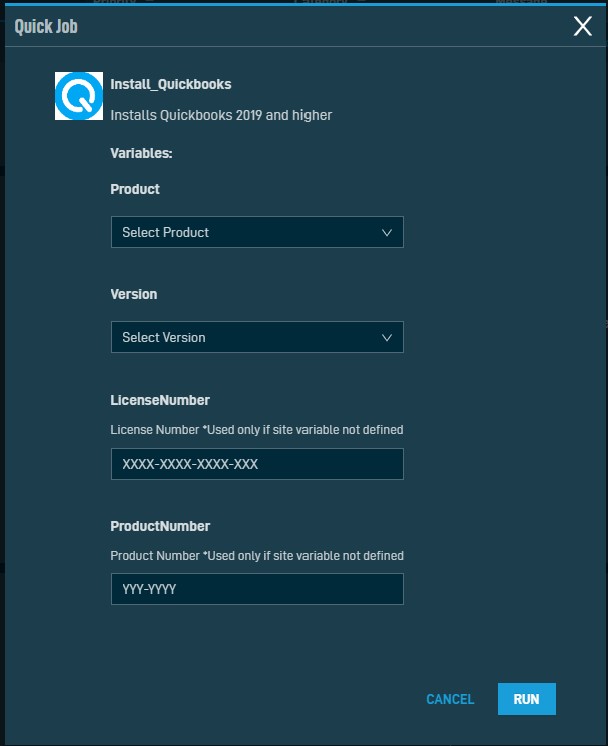The image size is (608, 746).
Task: Close the Quick Job dialog
Action: (582, 26)
